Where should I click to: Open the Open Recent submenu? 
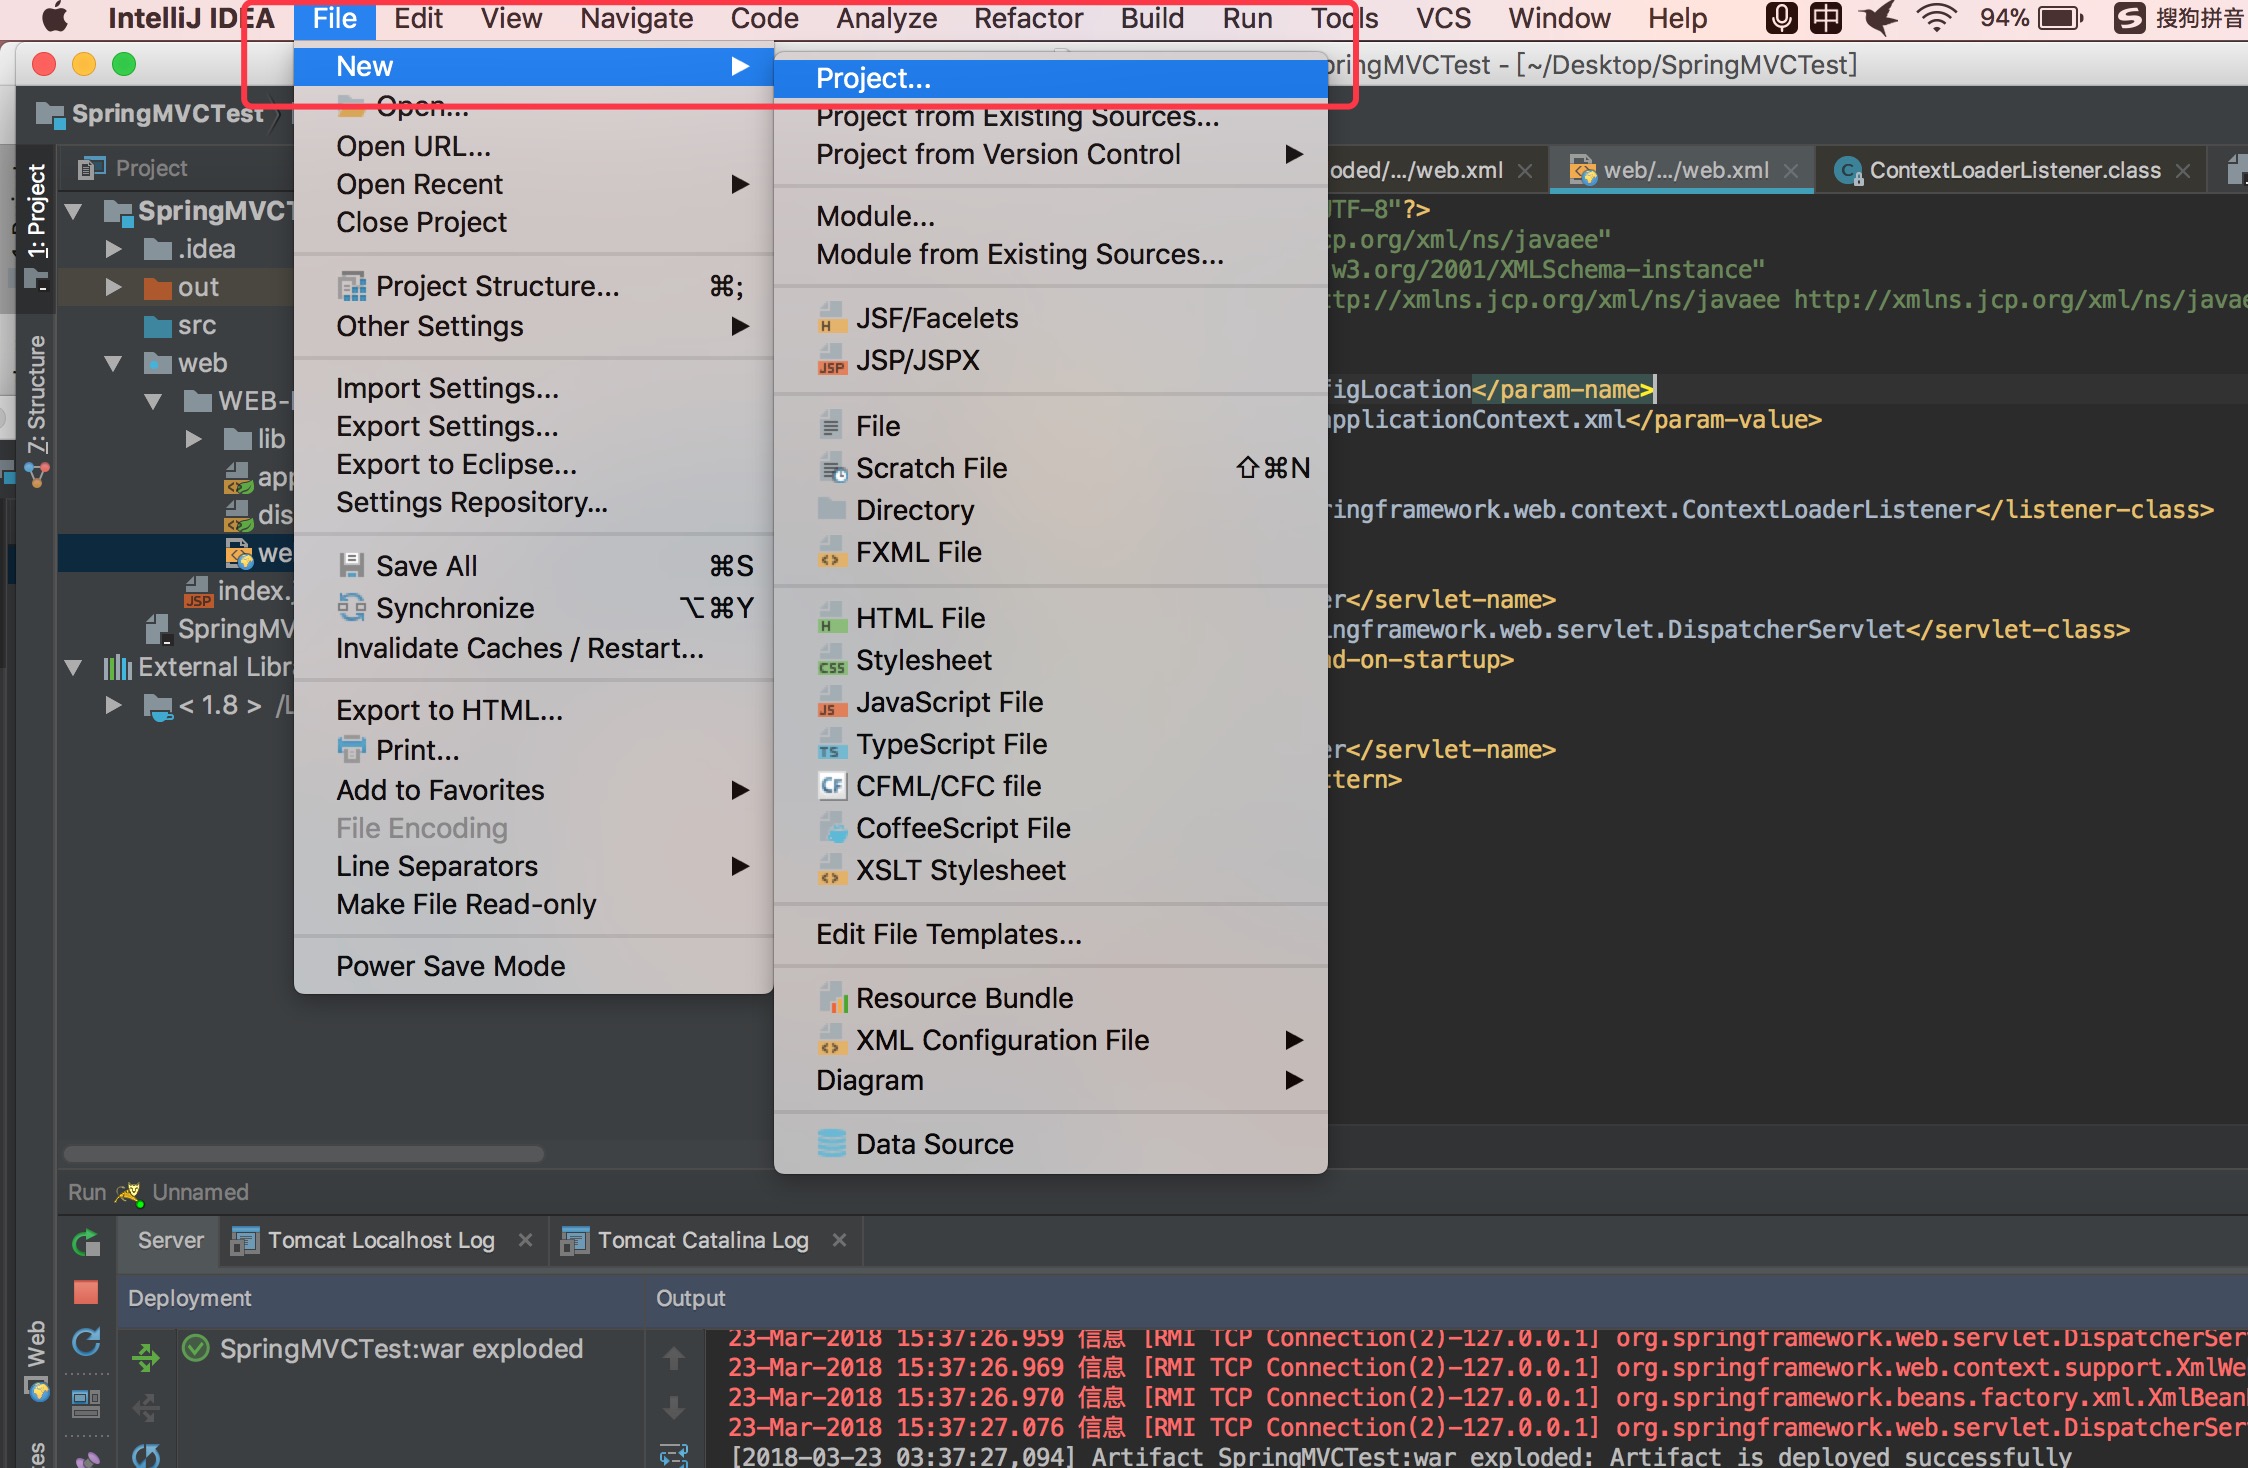pos(534,184)
